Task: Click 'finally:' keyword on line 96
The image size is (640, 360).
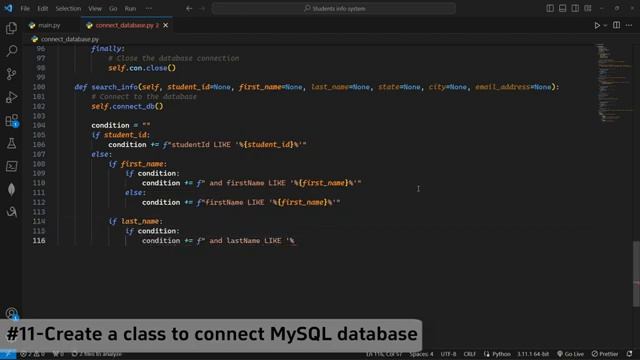Action: tap(108, 49)
